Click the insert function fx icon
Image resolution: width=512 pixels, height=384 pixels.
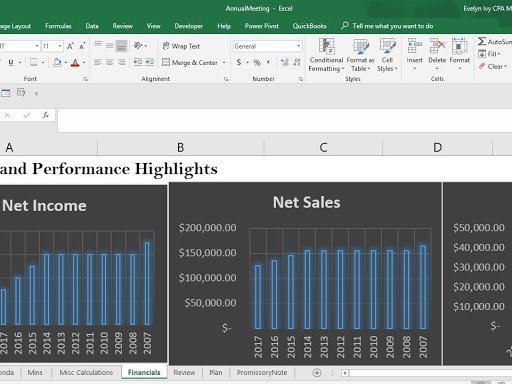[x=45, y=115]
